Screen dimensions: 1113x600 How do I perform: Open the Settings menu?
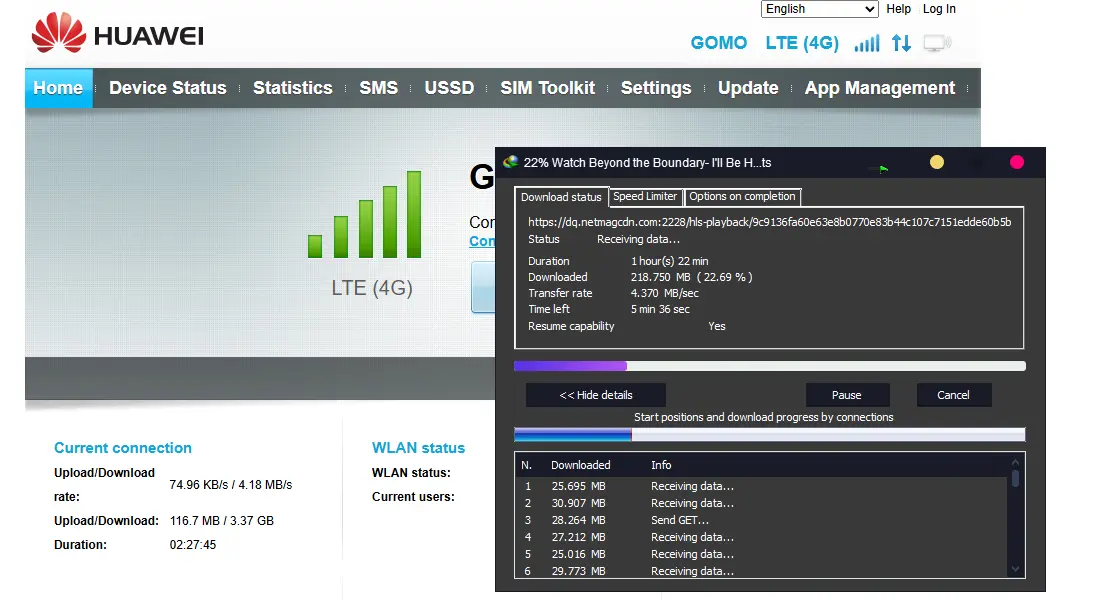[x=656, y=88]
